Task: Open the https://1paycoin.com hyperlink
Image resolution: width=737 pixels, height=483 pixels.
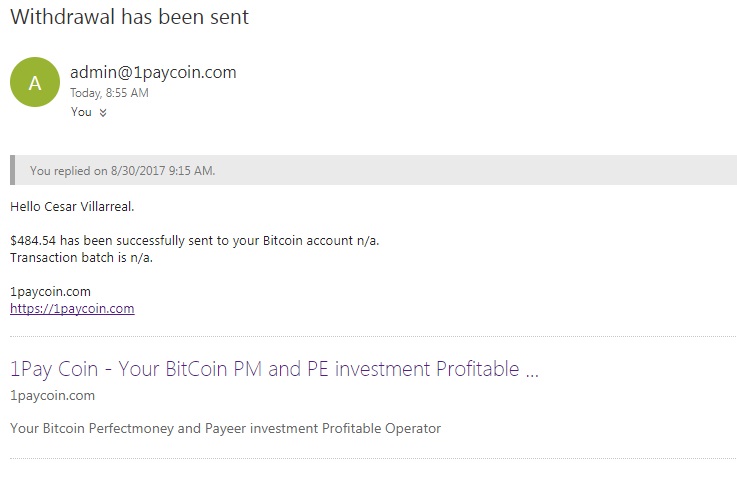Action: pos(72,309)
